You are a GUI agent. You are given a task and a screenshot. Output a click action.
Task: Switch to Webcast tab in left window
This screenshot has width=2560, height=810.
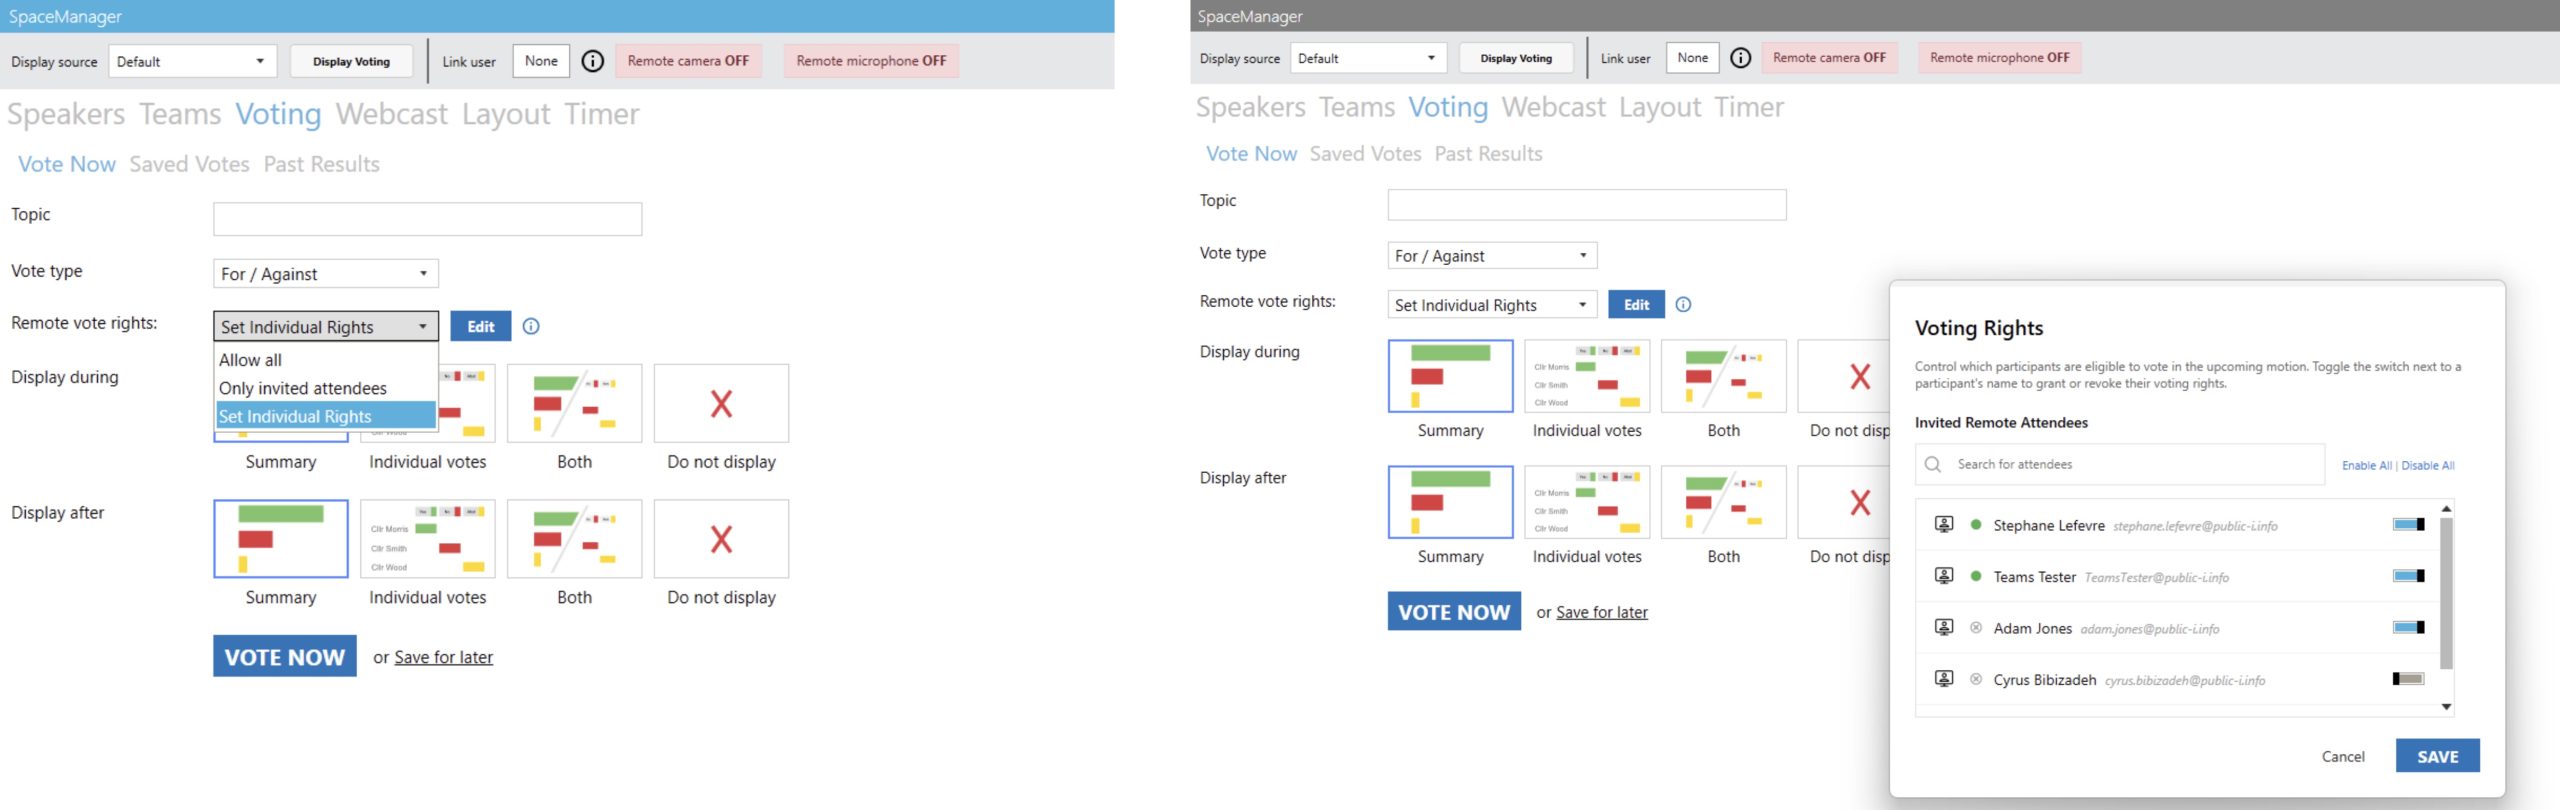tap(392, 114)
